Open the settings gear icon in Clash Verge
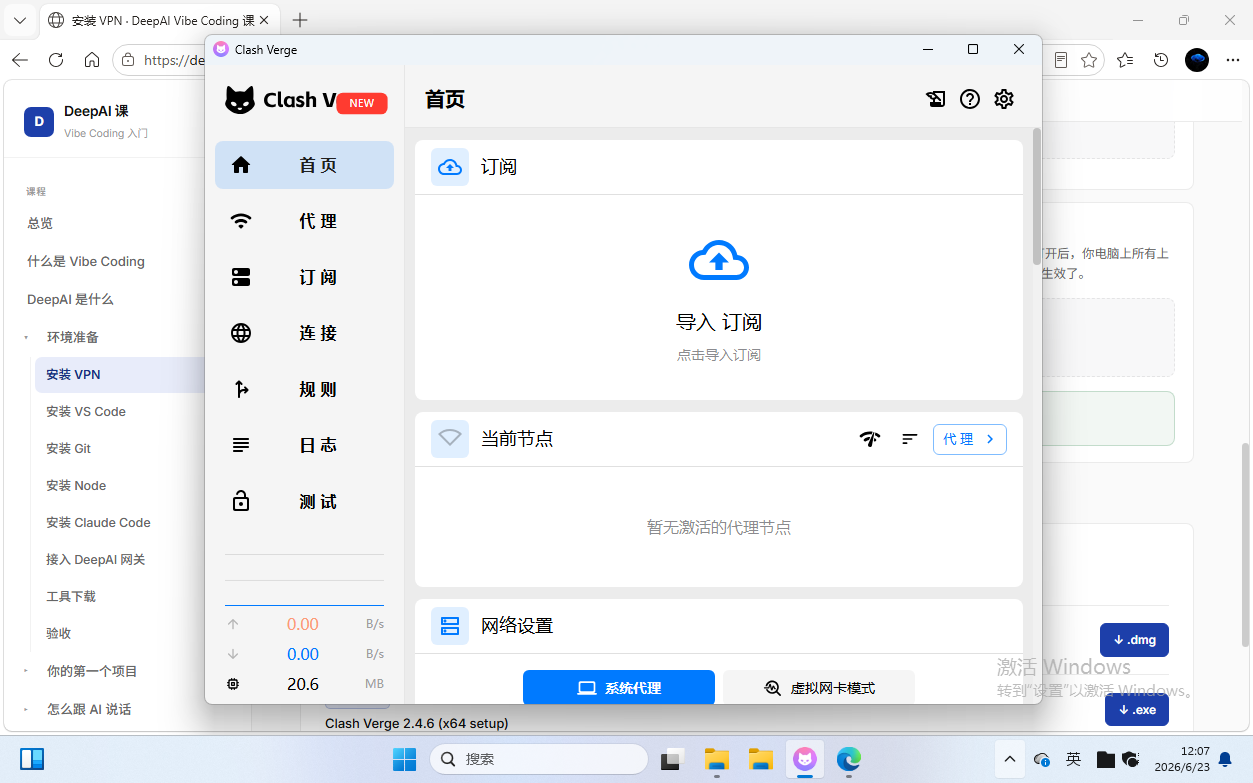The height and width of the screenshot is (783, 1253). [1004, 99]
